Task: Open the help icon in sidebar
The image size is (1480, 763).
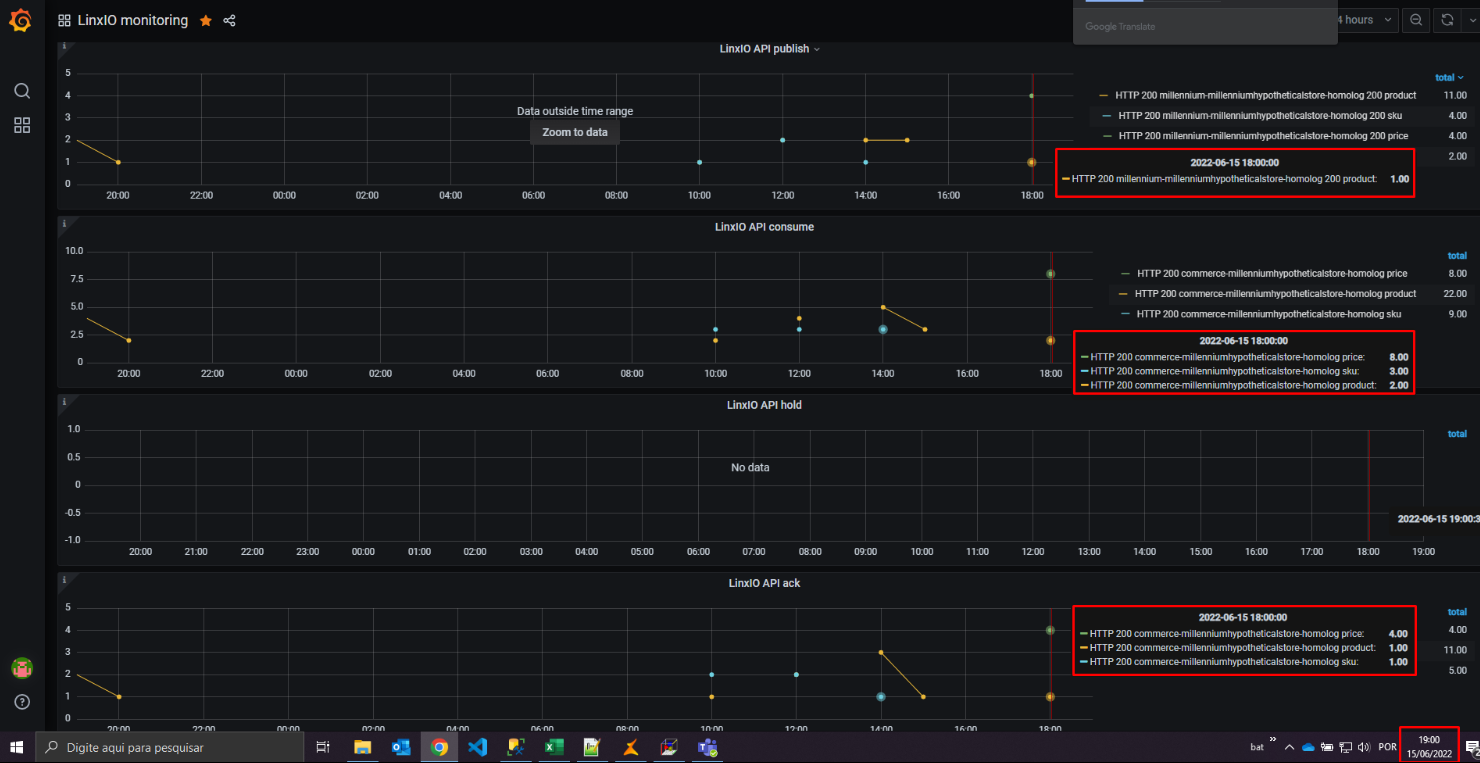Action: [x=22, y=701]
